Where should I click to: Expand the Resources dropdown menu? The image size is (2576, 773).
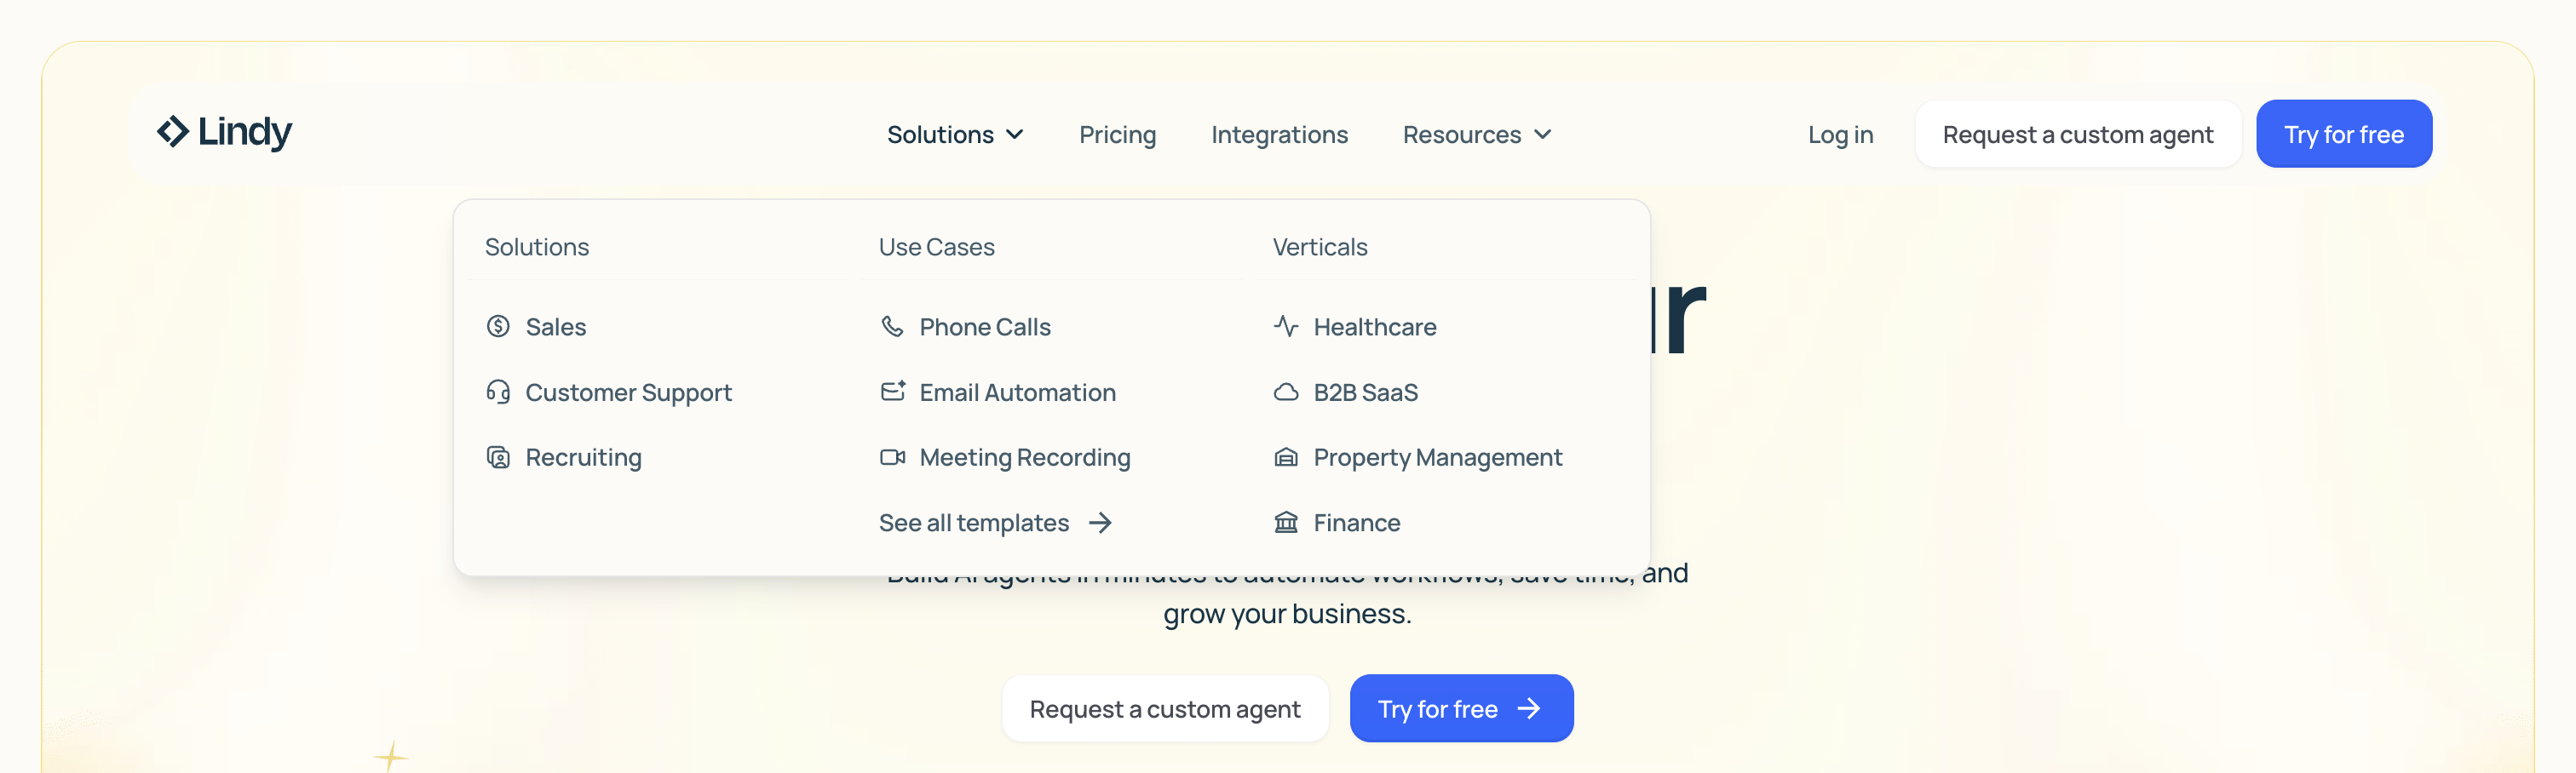(x=1476, y=134)
